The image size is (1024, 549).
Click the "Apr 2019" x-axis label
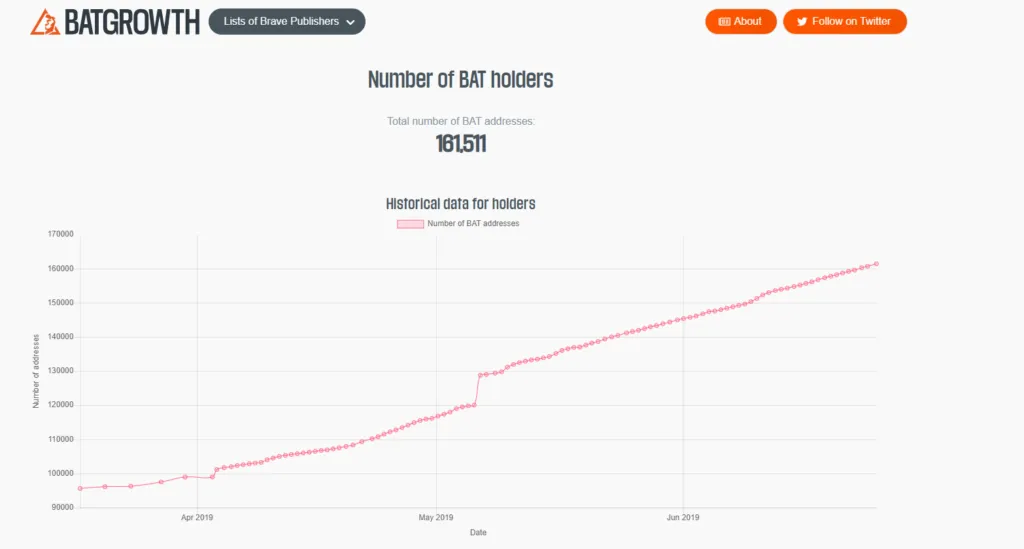tap(197, 518)
